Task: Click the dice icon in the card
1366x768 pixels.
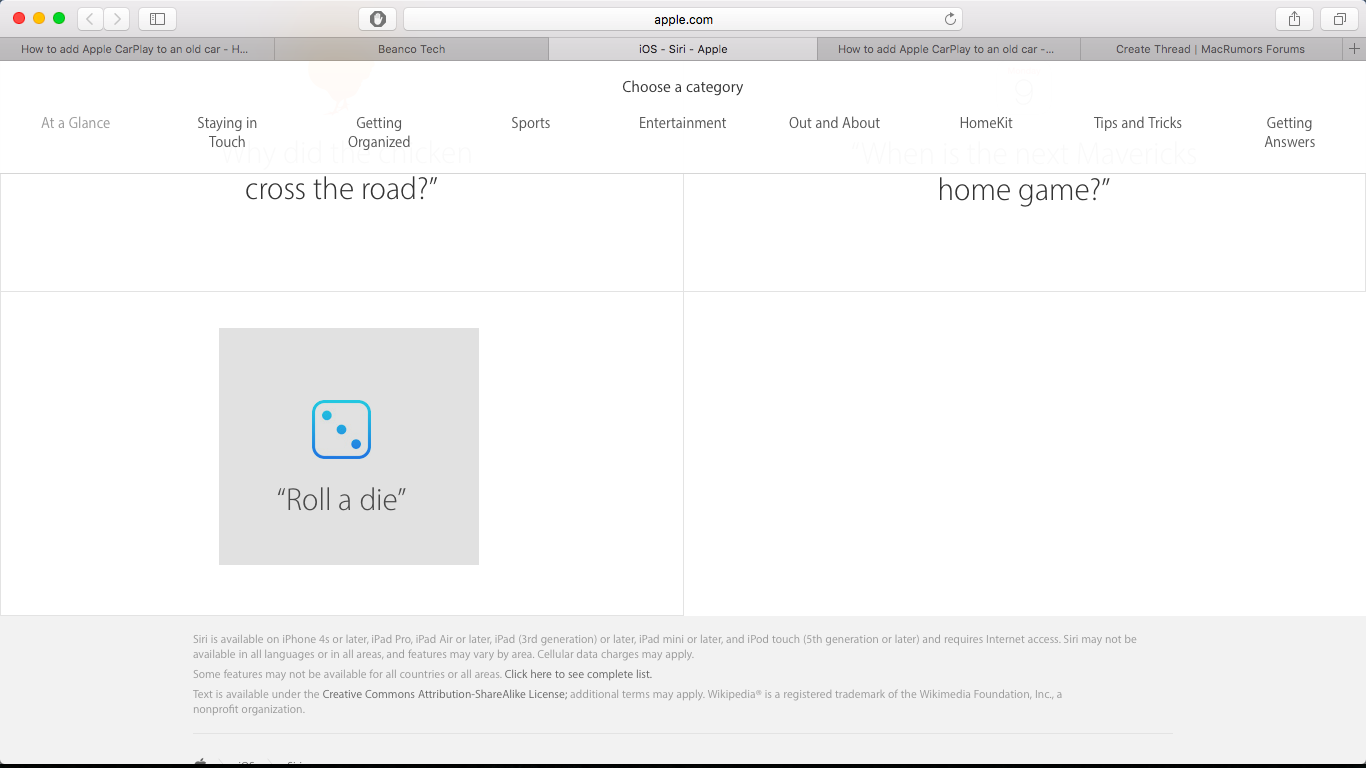Action: pyautogui.click(x=341, y=430)
